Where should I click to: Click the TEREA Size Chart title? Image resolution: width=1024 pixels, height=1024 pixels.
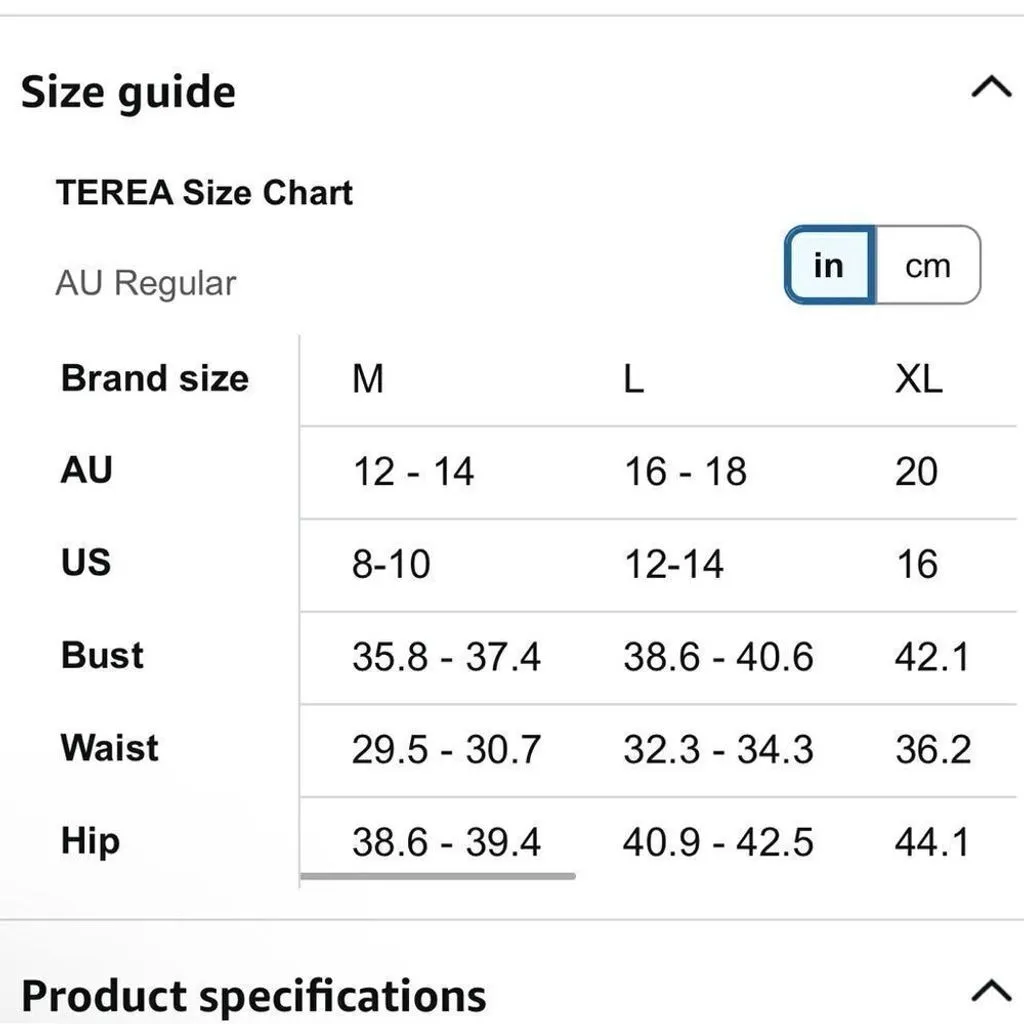[x=204, y=193]
